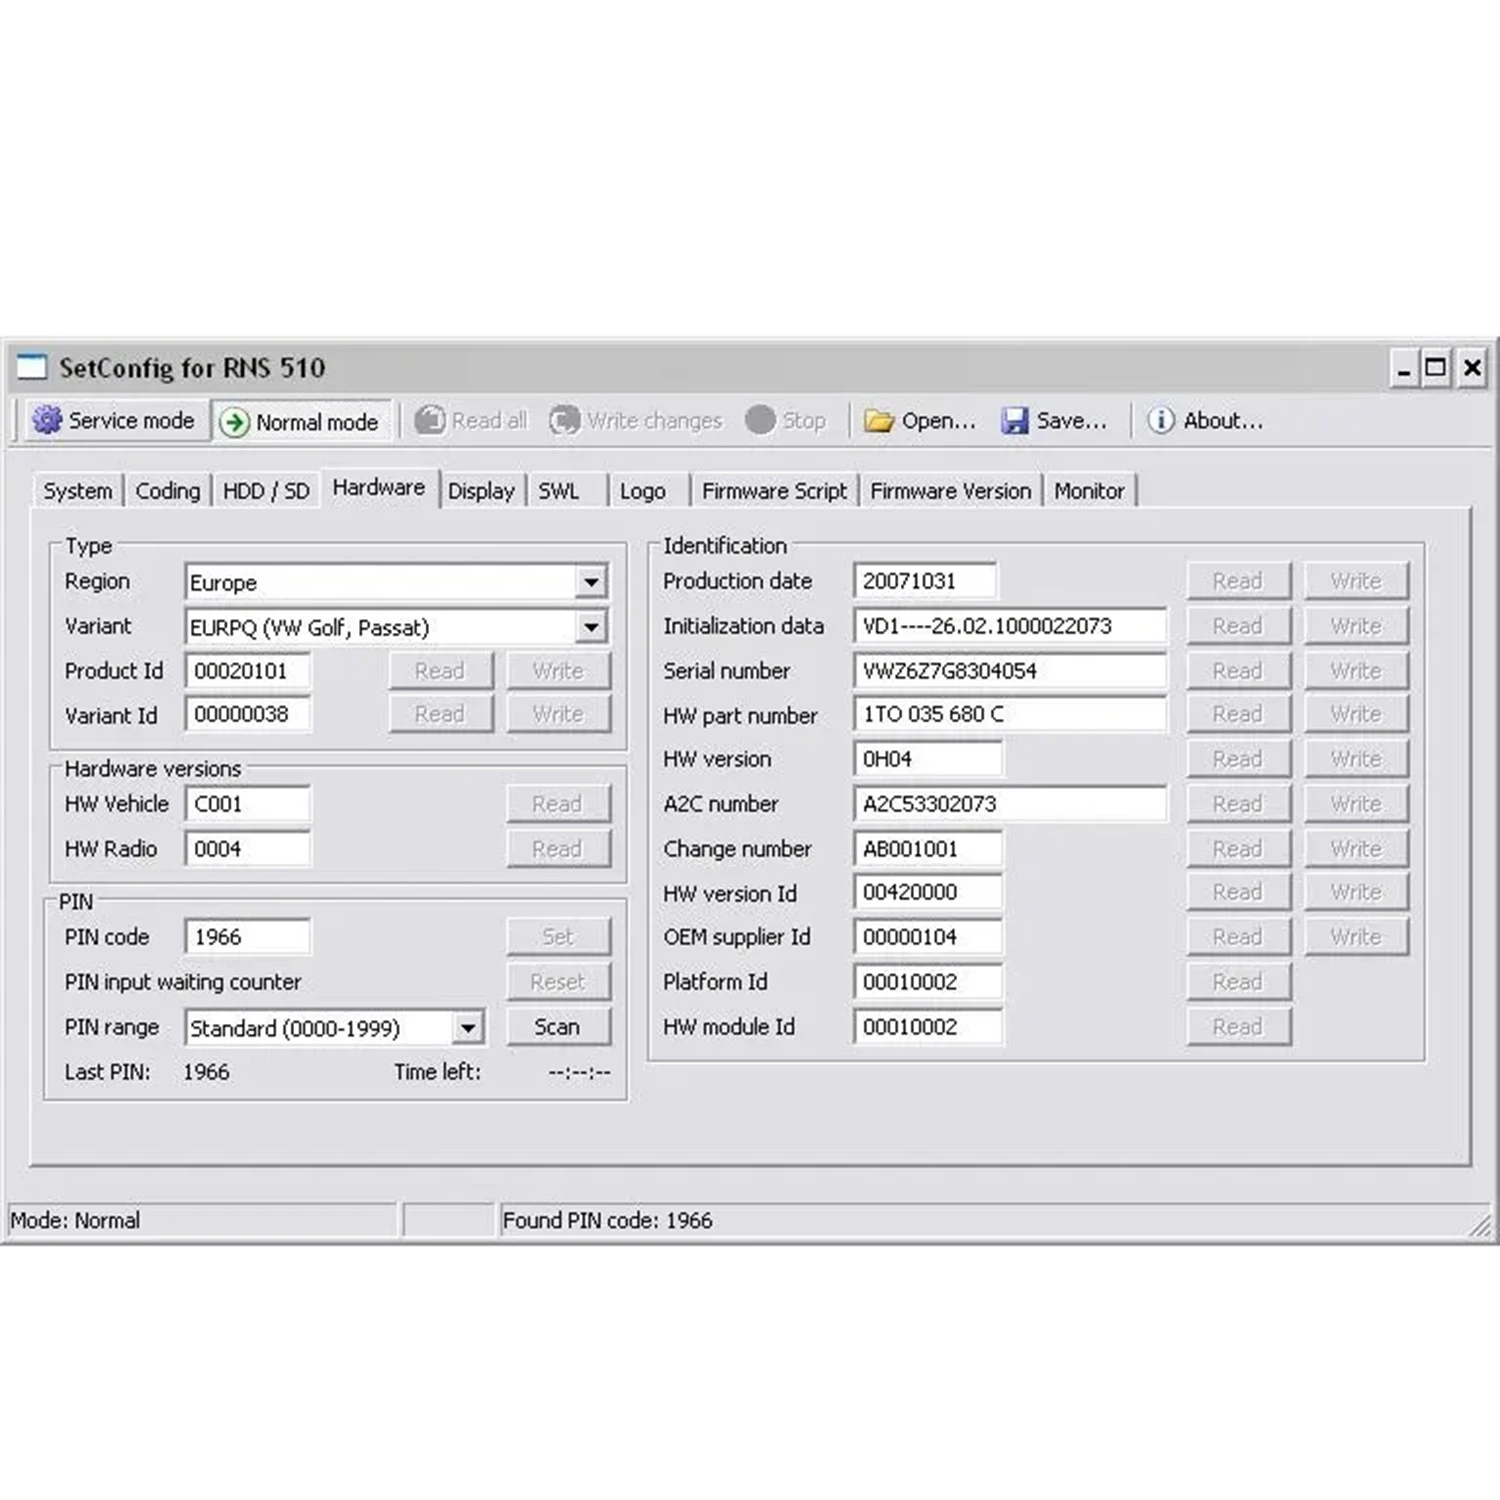
Task: Save configuration with Save… button
Action: pyautogui.click(x=1055, y=421)
